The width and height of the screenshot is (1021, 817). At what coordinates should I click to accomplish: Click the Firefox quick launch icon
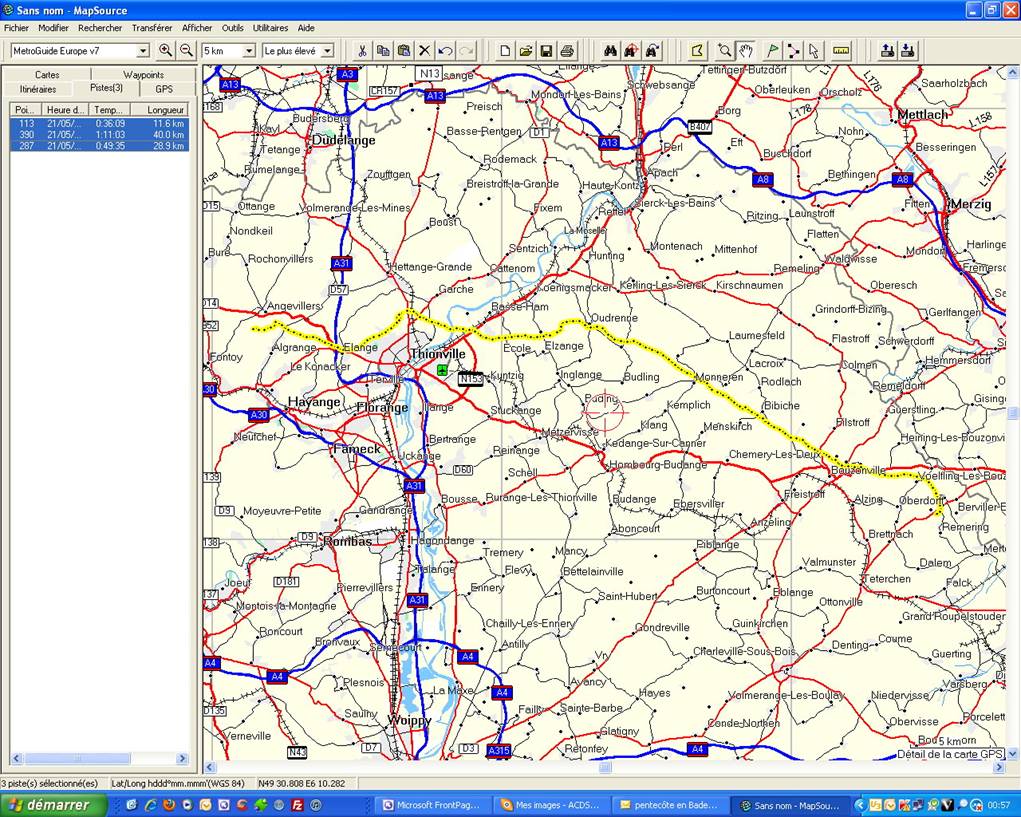click(x=169, y=805)
